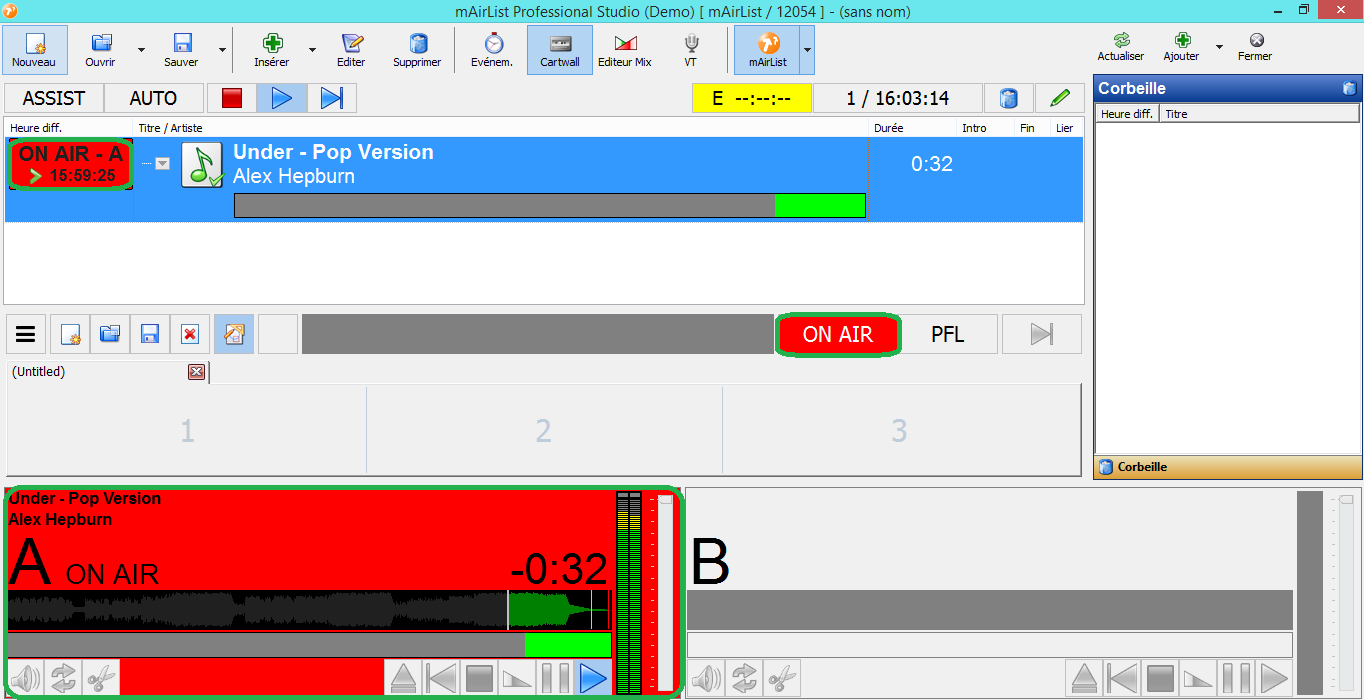The width and height of the screenshot is (1364, 700).
Task: Click the Supprimer trash icon
Action: click(417, 50)
